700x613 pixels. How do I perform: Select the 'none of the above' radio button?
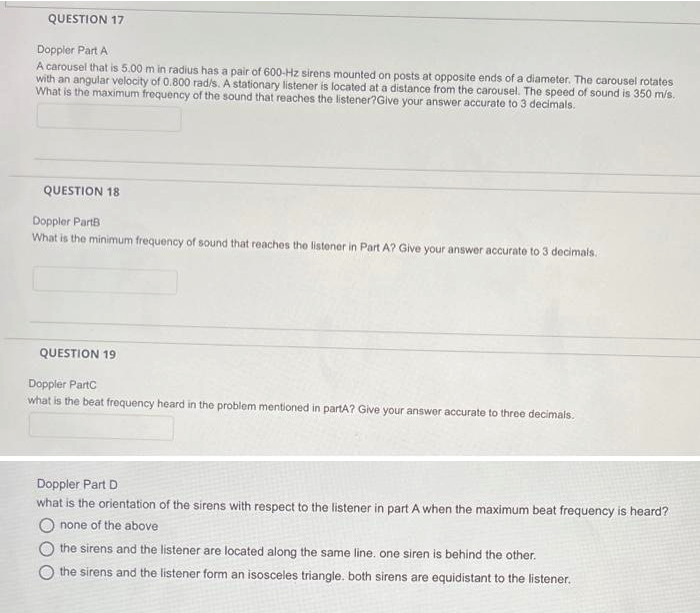46,525
